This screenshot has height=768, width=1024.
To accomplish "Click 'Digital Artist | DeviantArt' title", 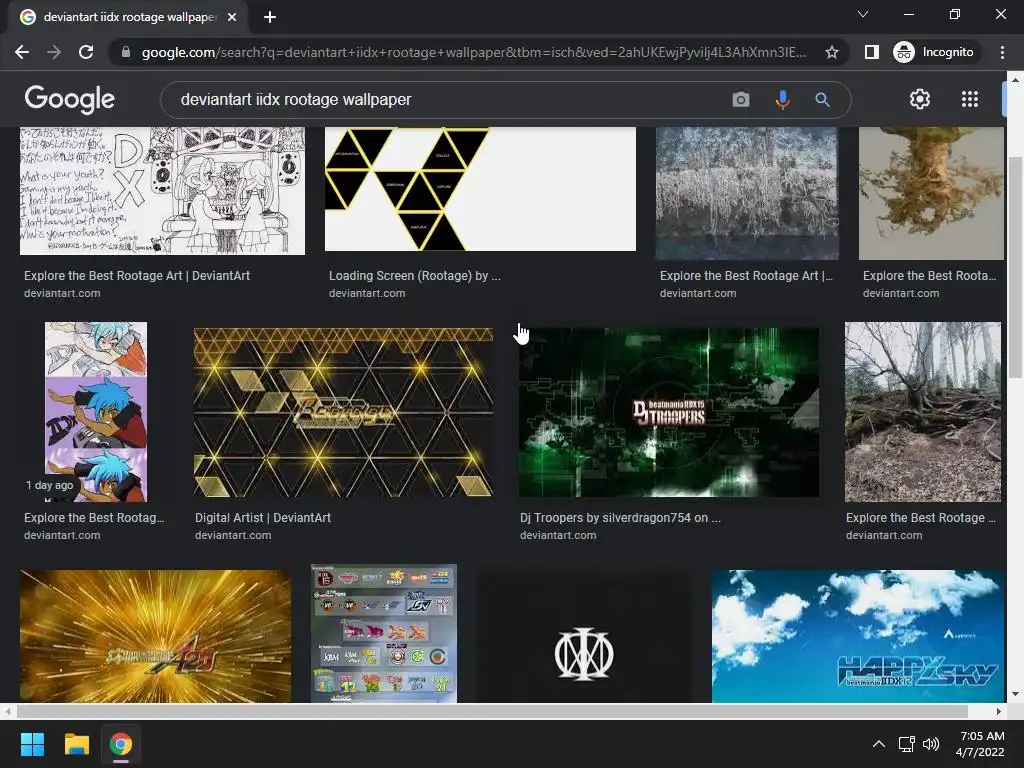I will pos(263,517).
